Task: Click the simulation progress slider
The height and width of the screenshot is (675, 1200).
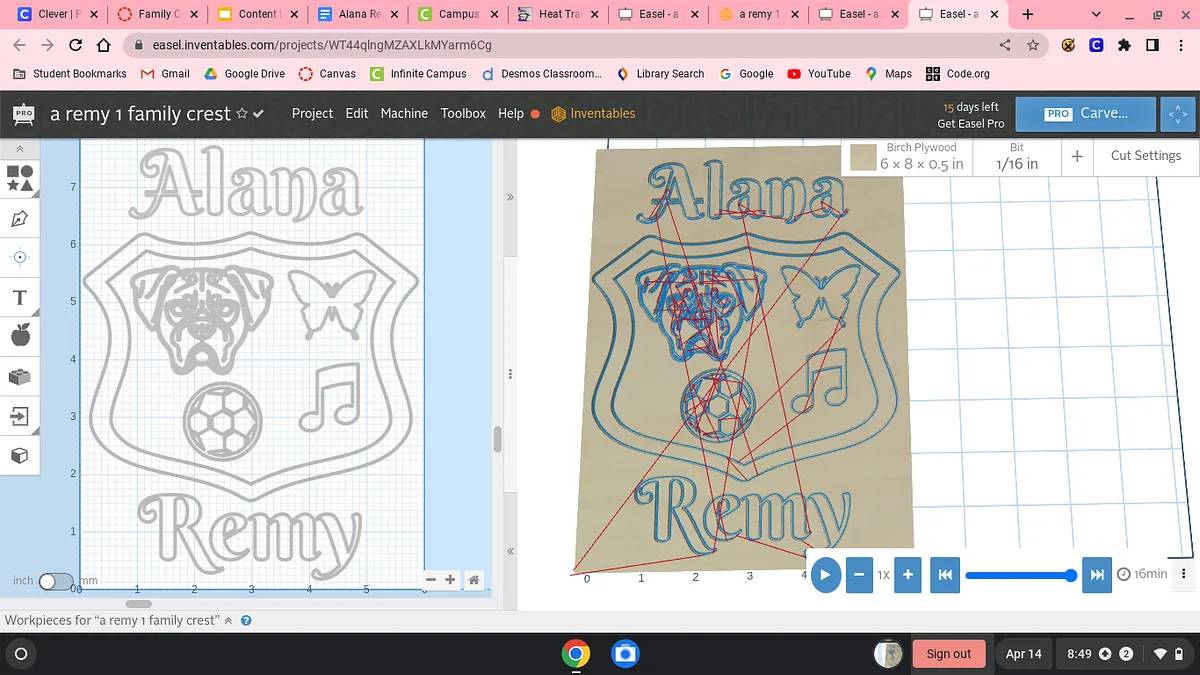Action: 1020,575
